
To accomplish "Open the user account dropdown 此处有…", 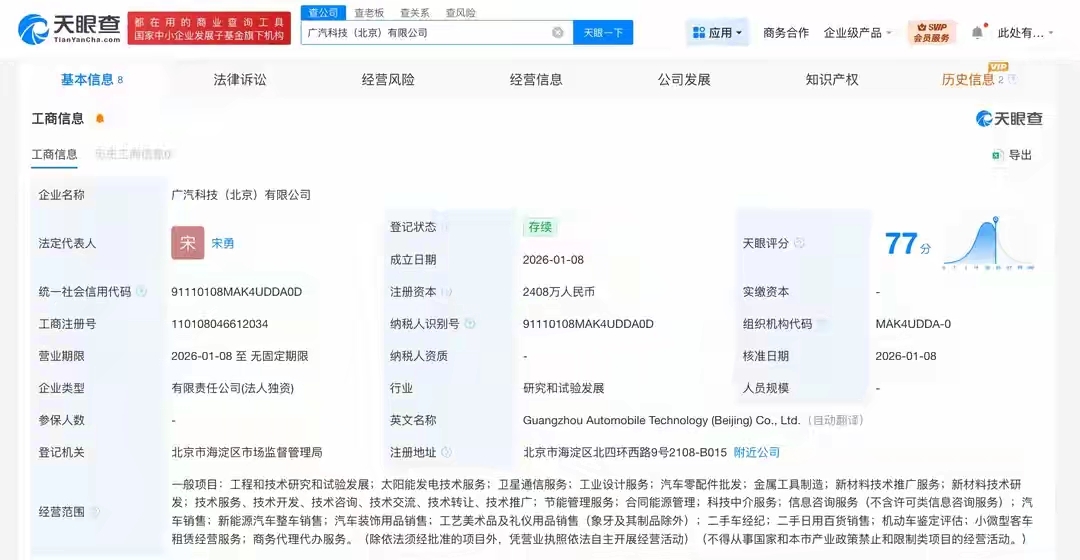I will 1026,32.
